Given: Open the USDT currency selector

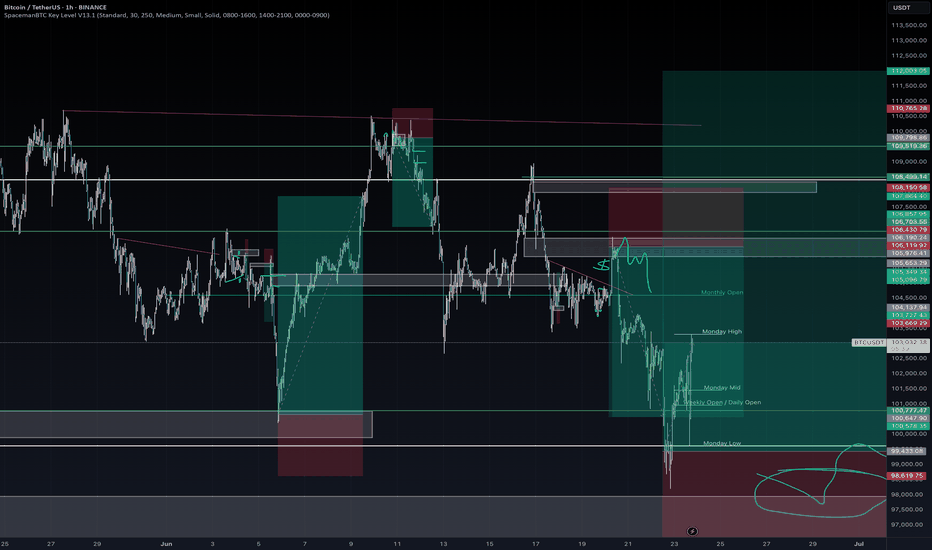Looking at the screenshot, I should click(x=902, y=8).
